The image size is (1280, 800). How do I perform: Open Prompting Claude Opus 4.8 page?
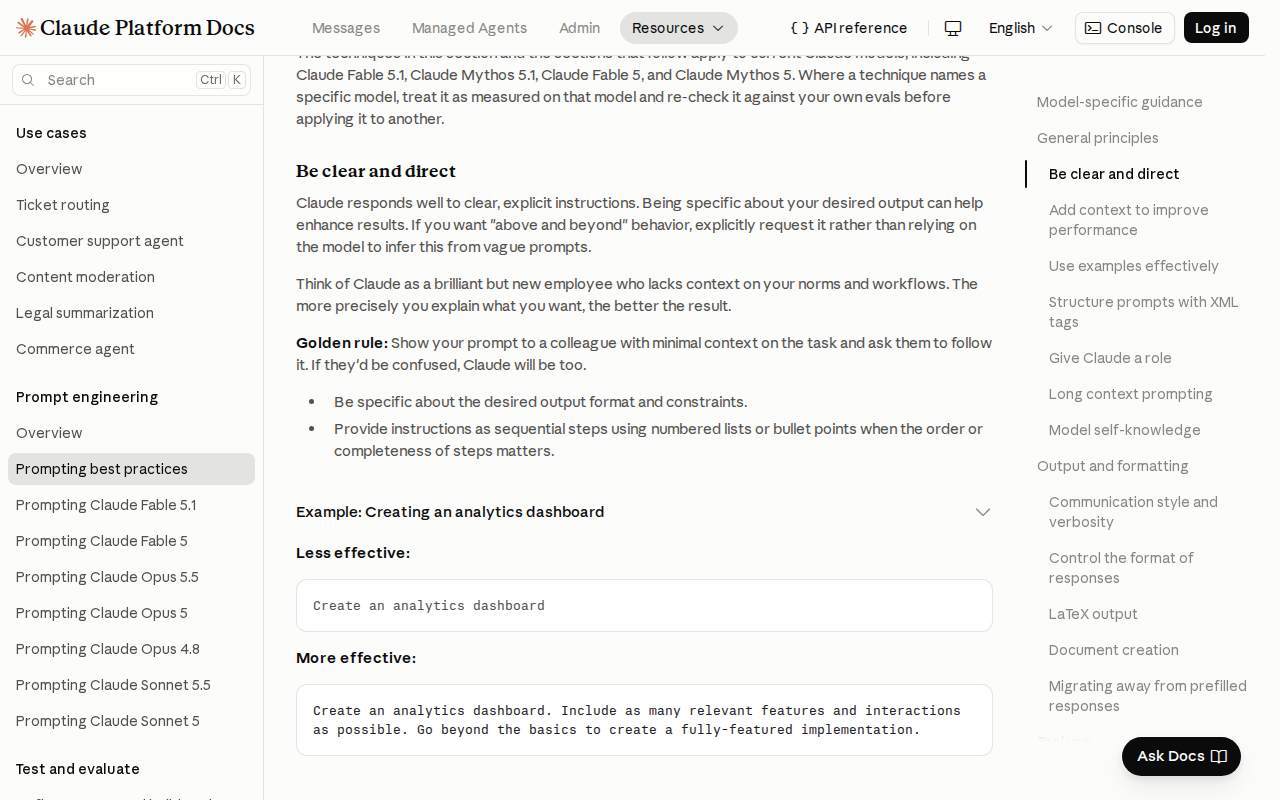click(x=131, y=649)
